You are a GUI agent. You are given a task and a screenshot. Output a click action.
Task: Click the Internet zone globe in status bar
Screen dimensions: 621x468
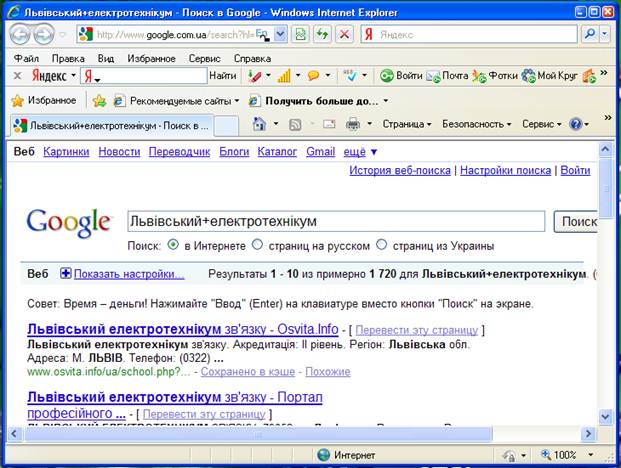click(324, 455)
